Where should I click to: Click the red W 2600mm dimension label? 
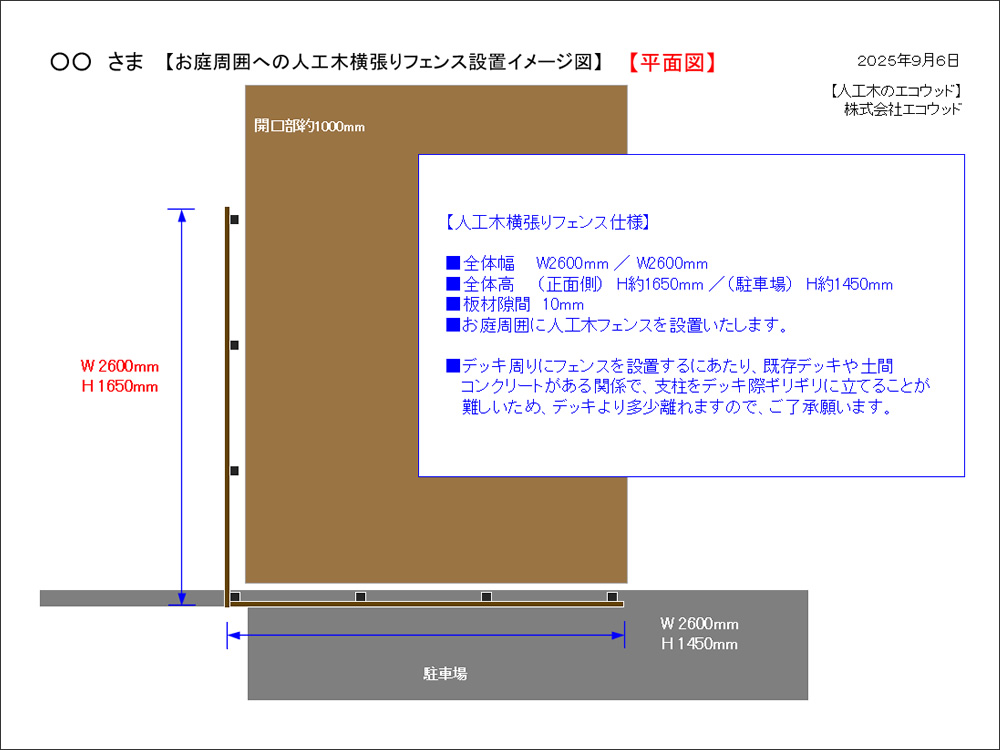(119, 366)
